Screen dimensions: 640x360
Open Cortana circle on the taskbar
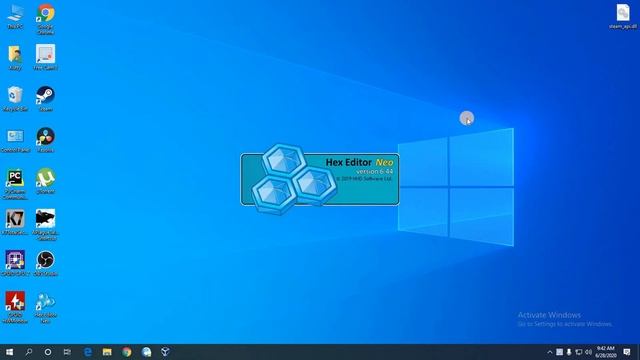(48, 352)
